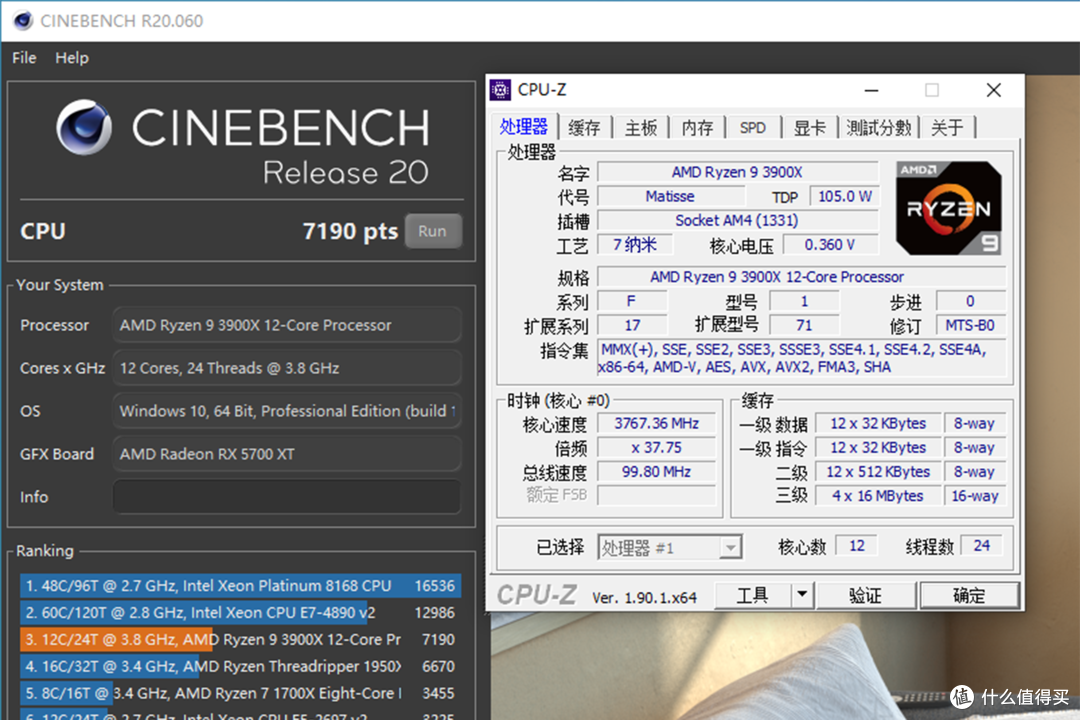
Task: Click the 验证 button
Action: (866, 595)
